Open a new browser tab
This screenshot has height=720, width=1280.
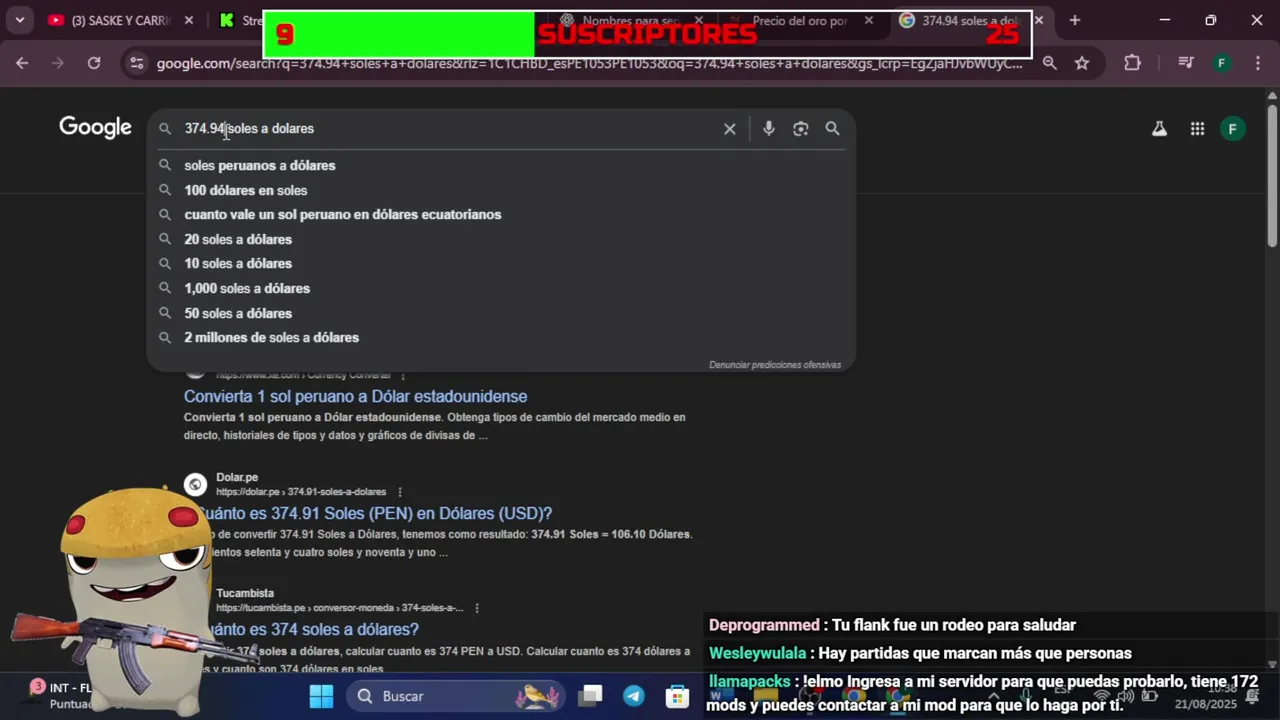(1075, 20)
